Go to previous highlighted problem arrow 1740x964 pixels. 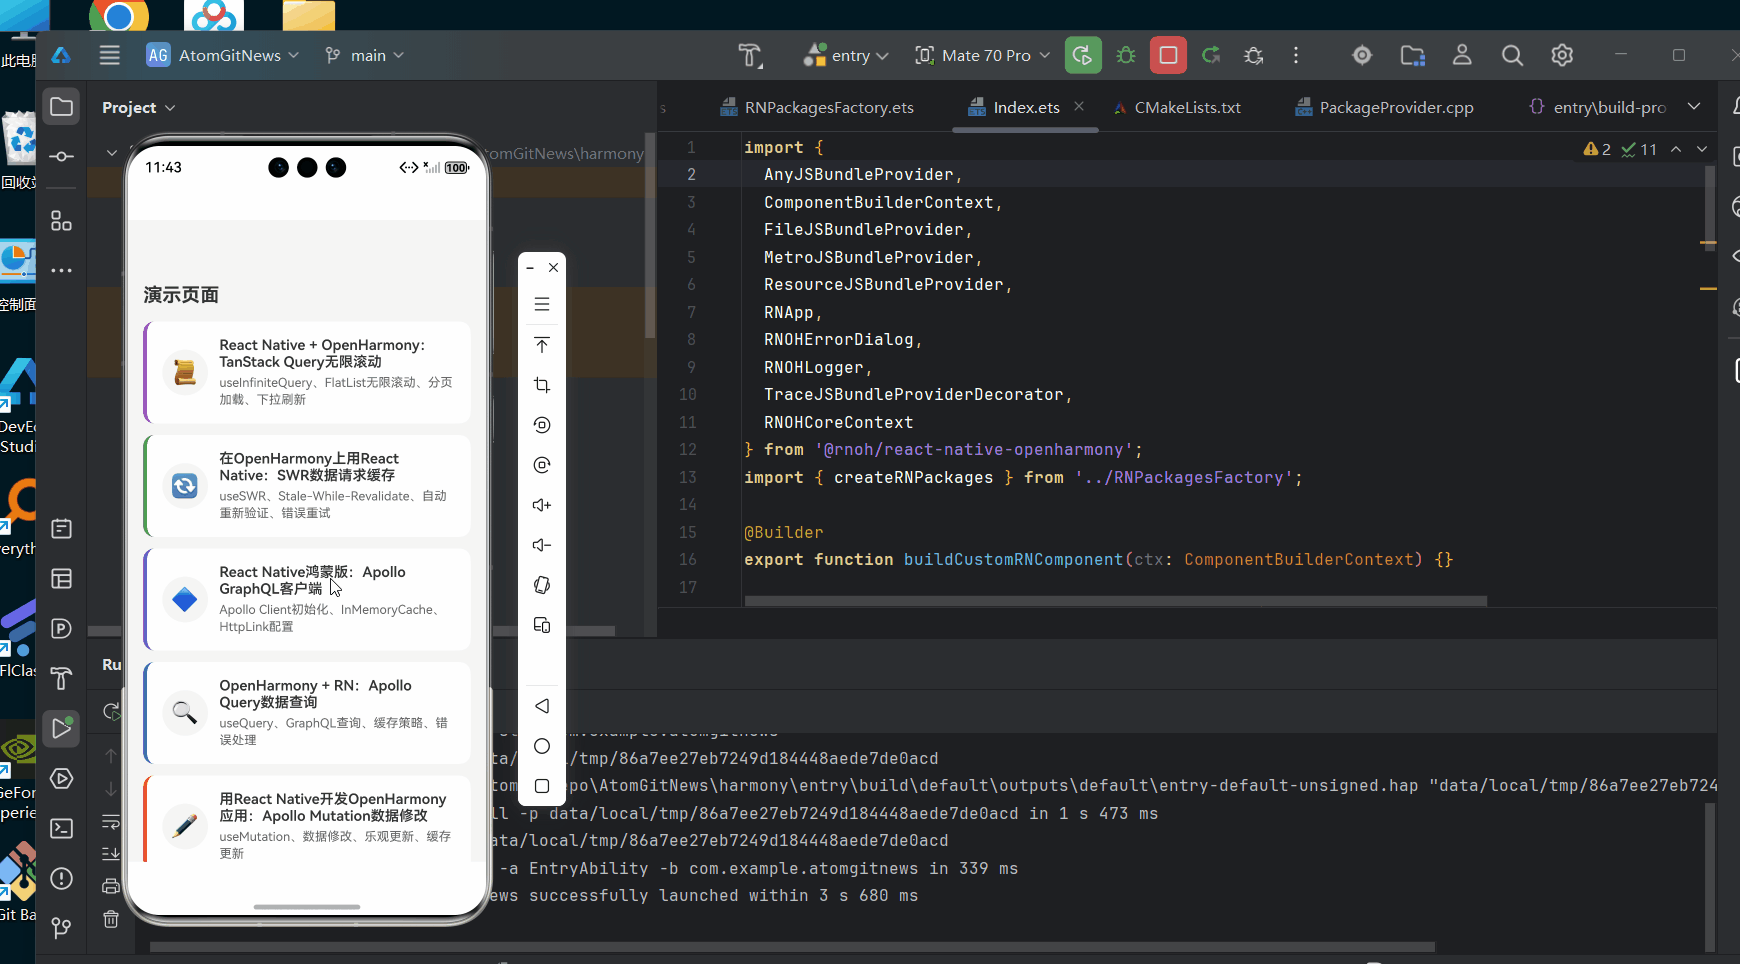[x=1676, y=149]
